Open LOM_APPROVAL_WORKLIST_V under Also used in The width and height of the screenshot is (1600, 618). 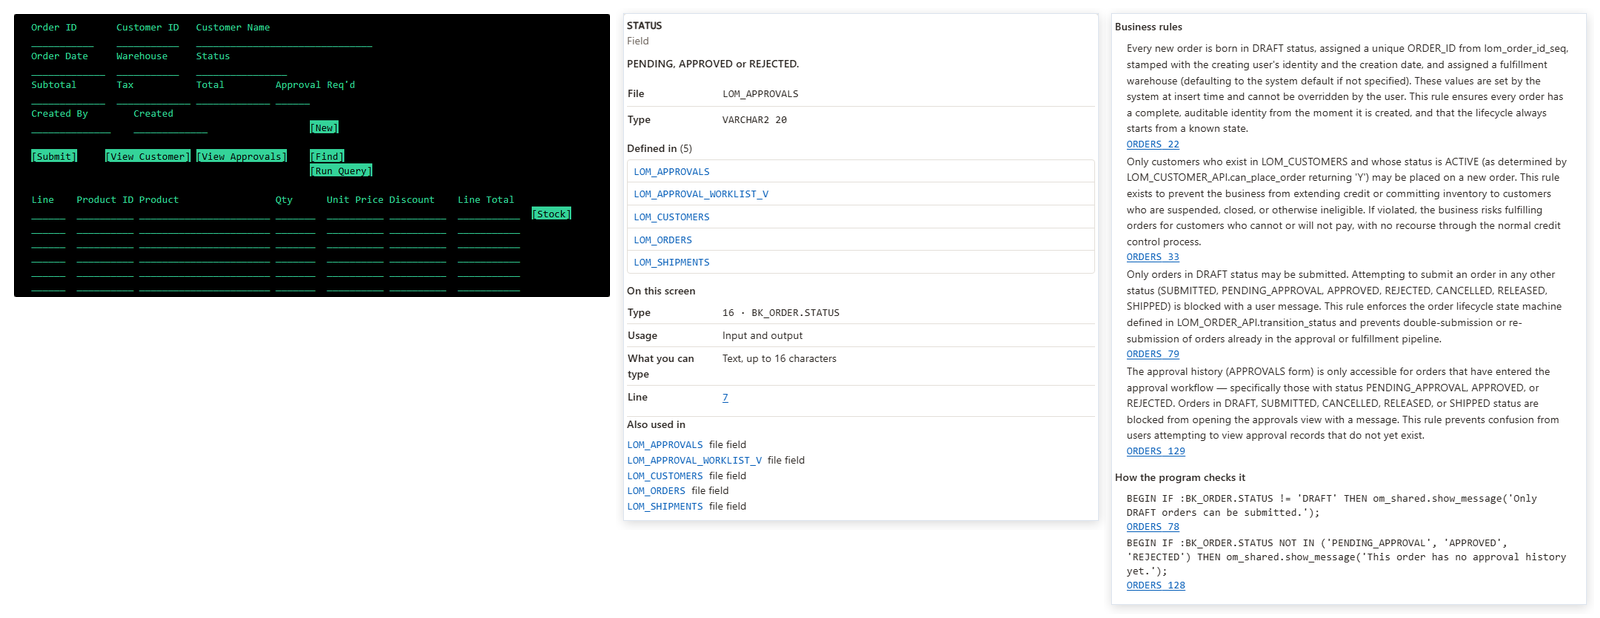point(694,461)
